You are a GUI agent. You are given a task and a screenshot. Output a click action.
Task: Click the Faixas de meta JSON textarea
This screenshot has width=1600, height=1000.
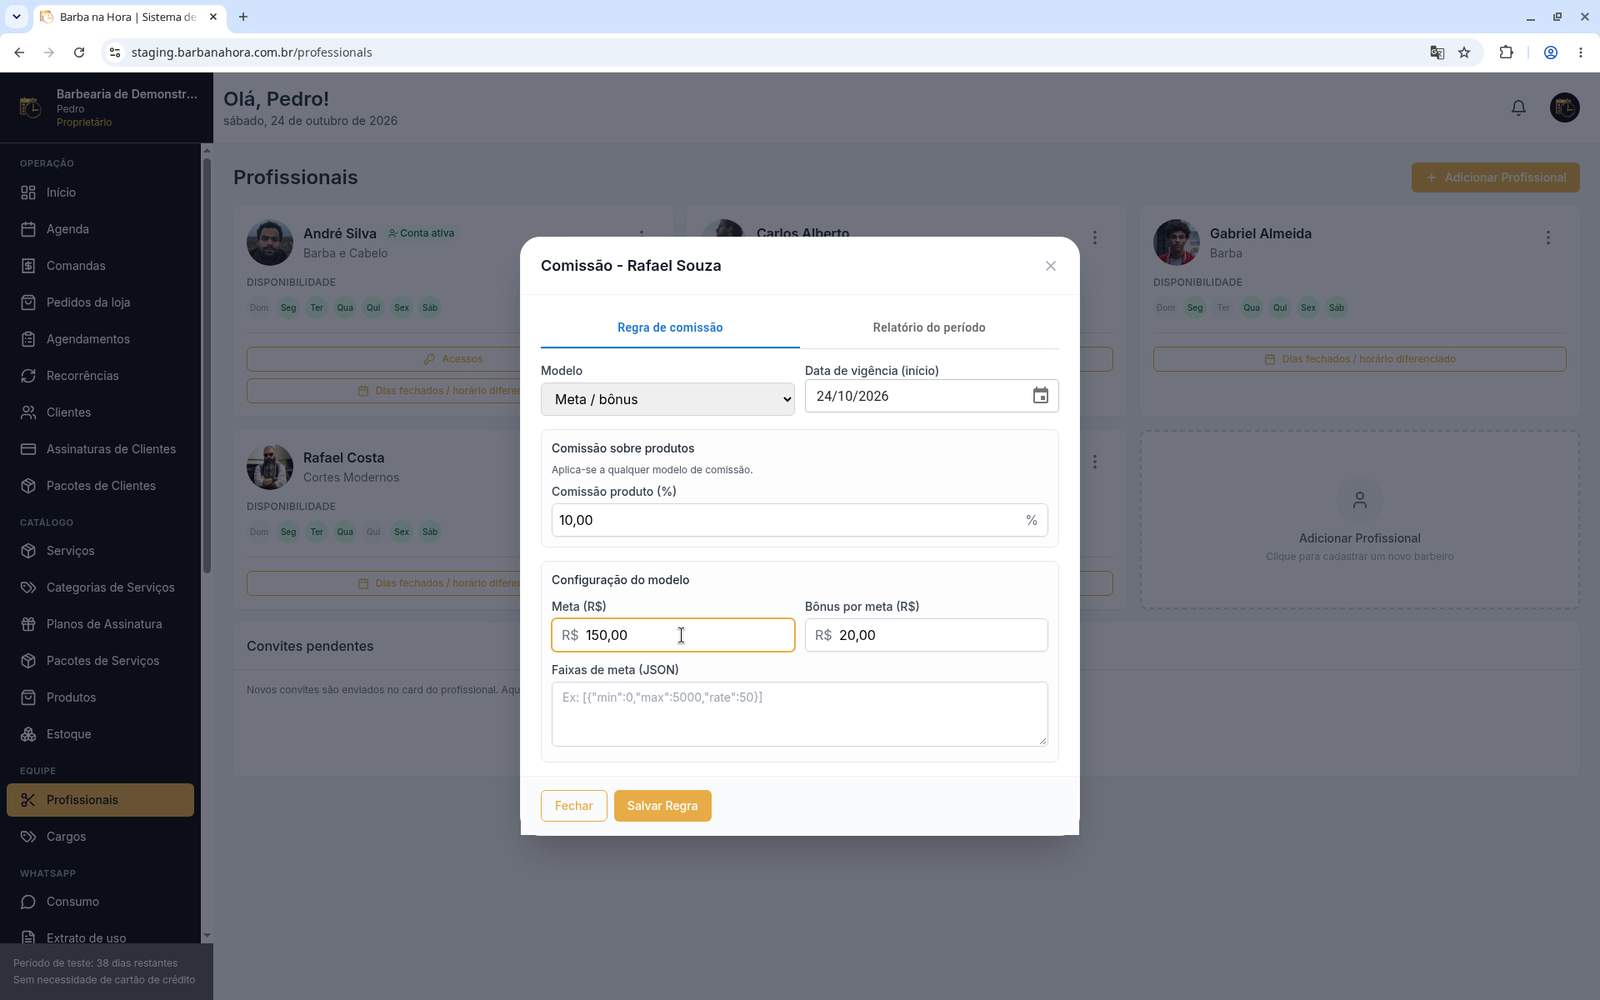coord(799,714)
